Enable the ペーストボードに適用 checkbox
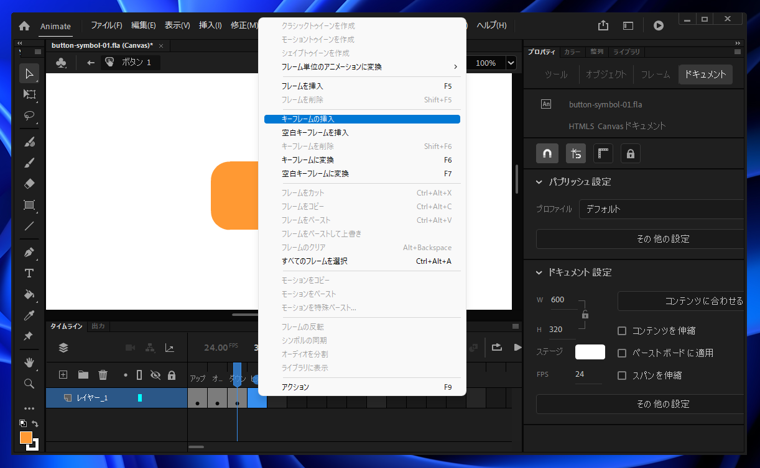The height and width of the screenshot is (468, 760). [x=622, y=353]
